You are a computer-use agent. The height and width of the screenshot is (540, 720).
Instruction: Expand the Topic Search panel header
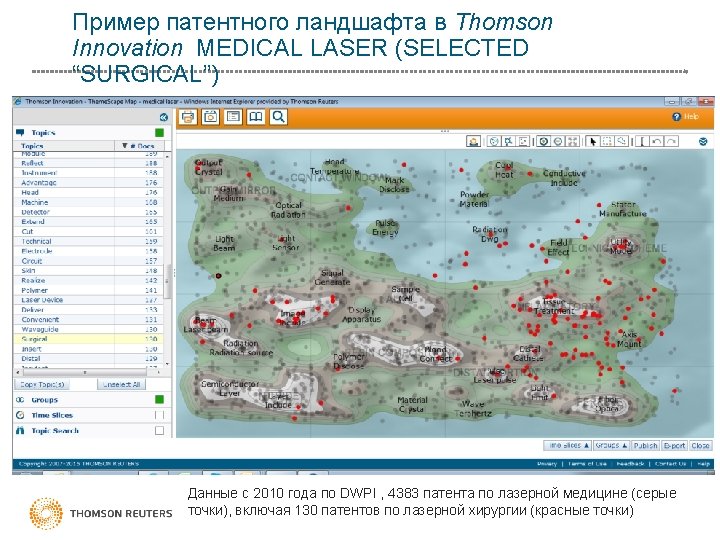pos(92,431)
